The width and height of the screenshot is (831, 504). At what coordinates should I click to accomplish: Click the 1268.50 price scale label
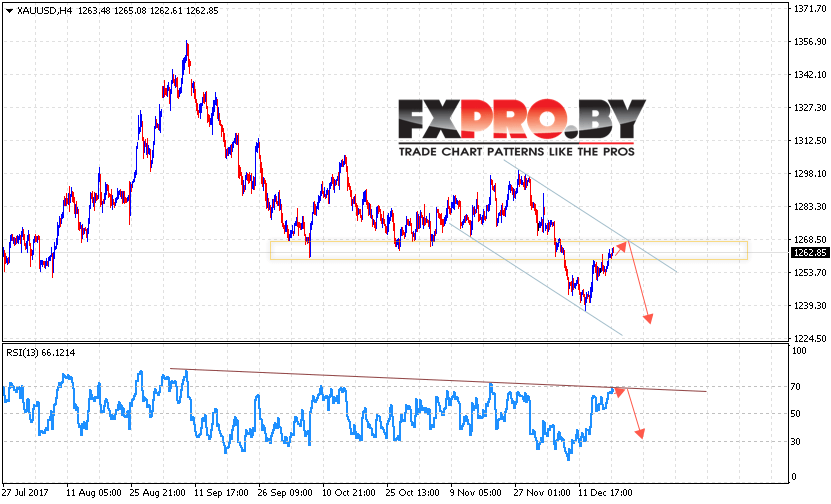point(809,240)
